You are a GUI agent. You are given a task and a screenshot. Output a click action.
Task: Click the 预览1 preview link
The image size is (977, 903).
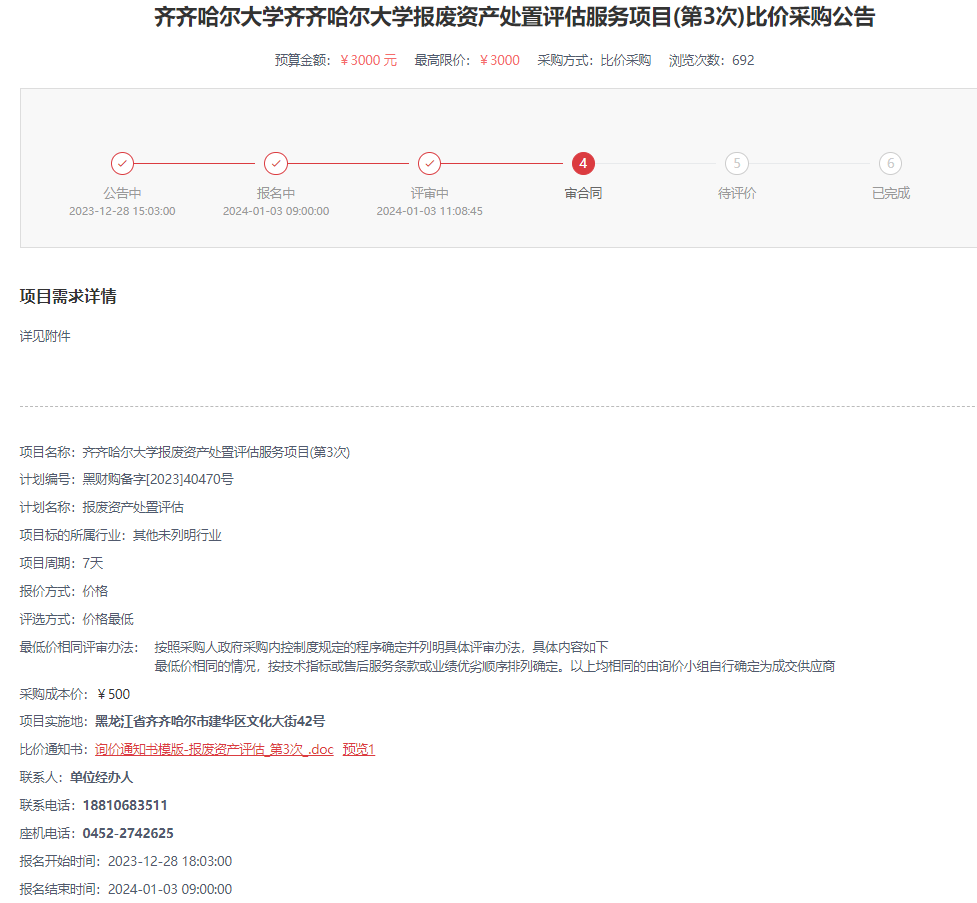[x=359, y=749]
